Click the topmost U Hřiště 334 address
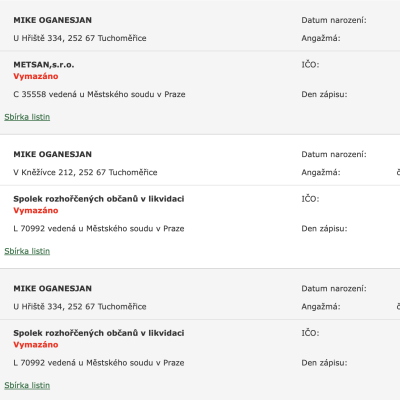Screen dimensions: 400x400 pos(80,38)
